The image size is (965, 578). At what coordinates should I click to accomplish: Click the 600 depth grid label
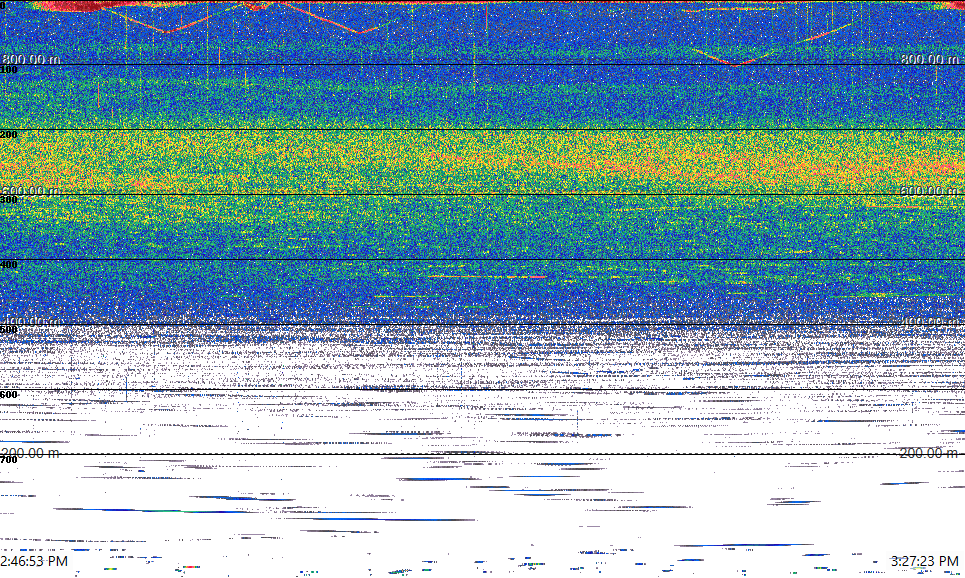pos(9,395)
